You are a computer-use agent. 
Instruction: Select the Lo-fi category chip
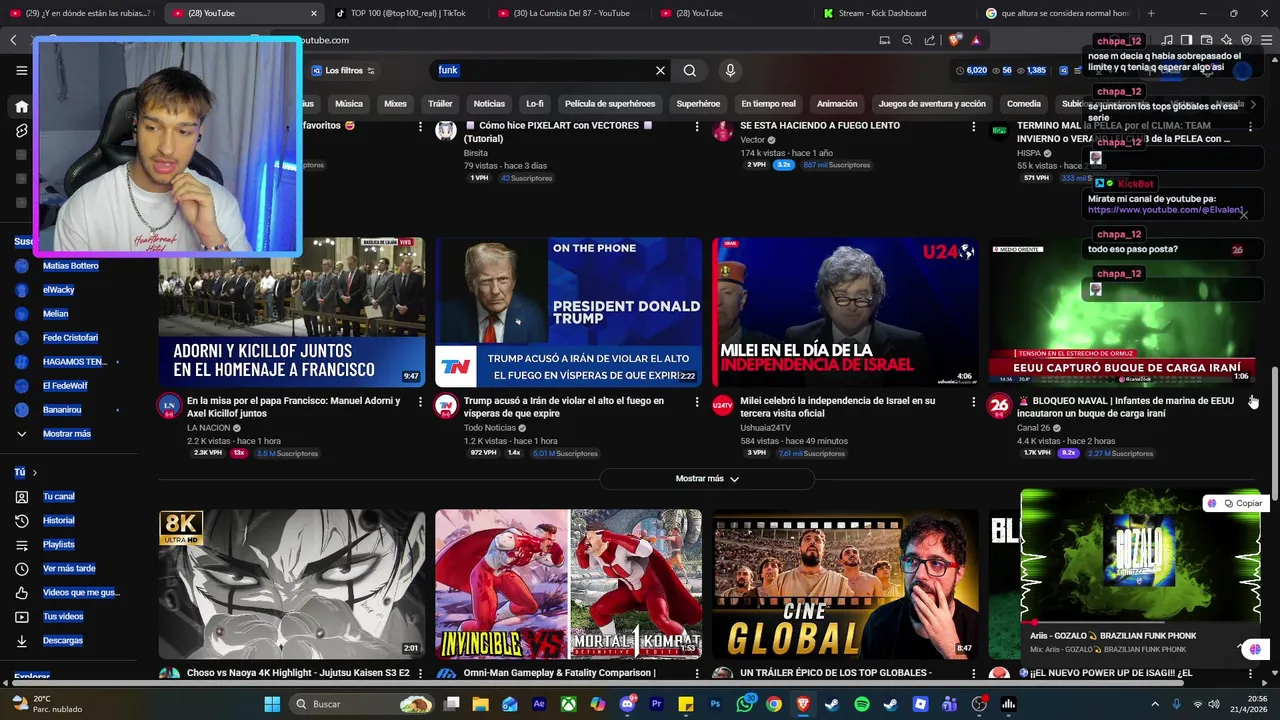[535, 104]
